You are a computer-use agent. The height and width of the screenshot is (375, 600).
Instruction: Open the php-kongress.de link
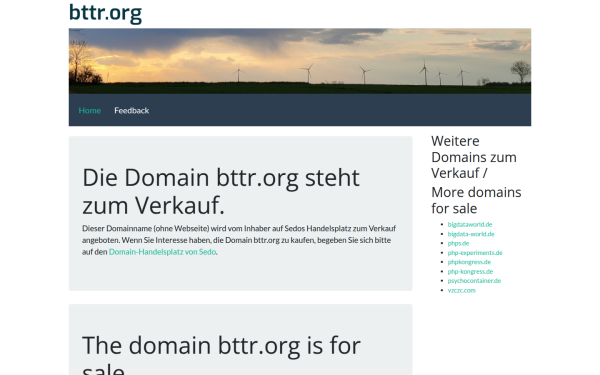(470, 271)
